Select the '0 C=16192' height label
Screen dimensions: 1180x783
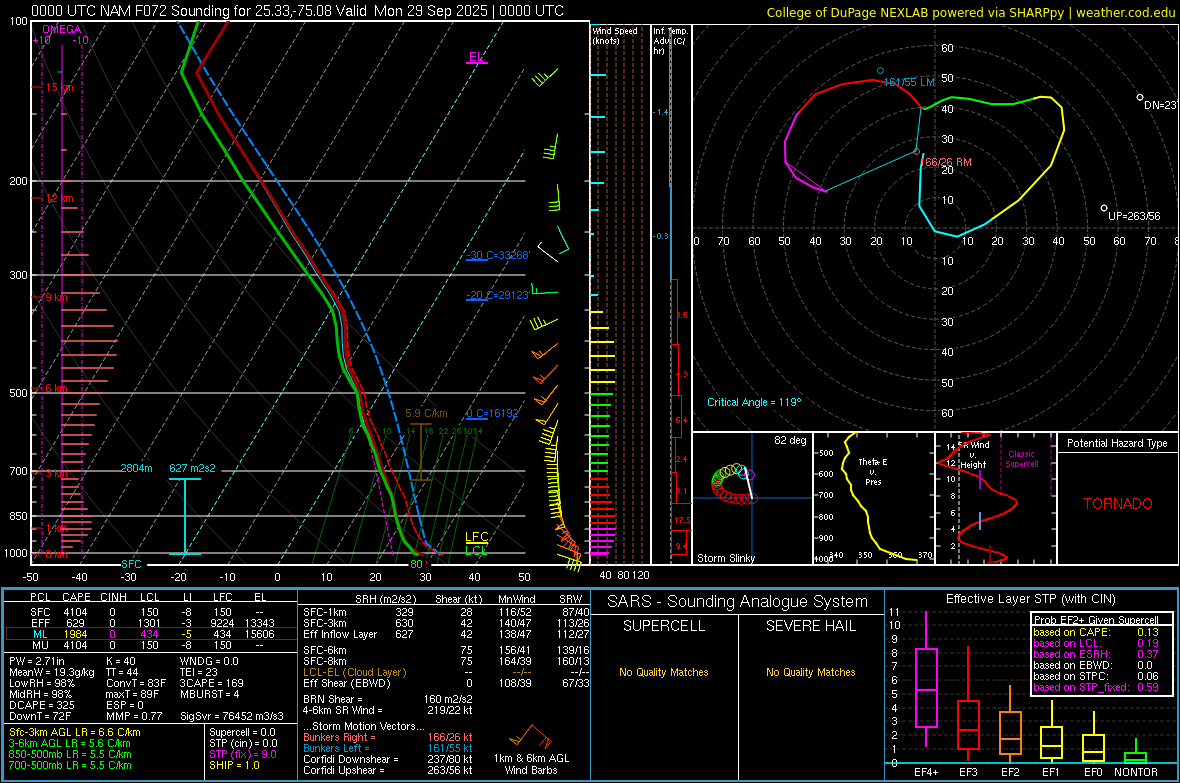(492, 413)
